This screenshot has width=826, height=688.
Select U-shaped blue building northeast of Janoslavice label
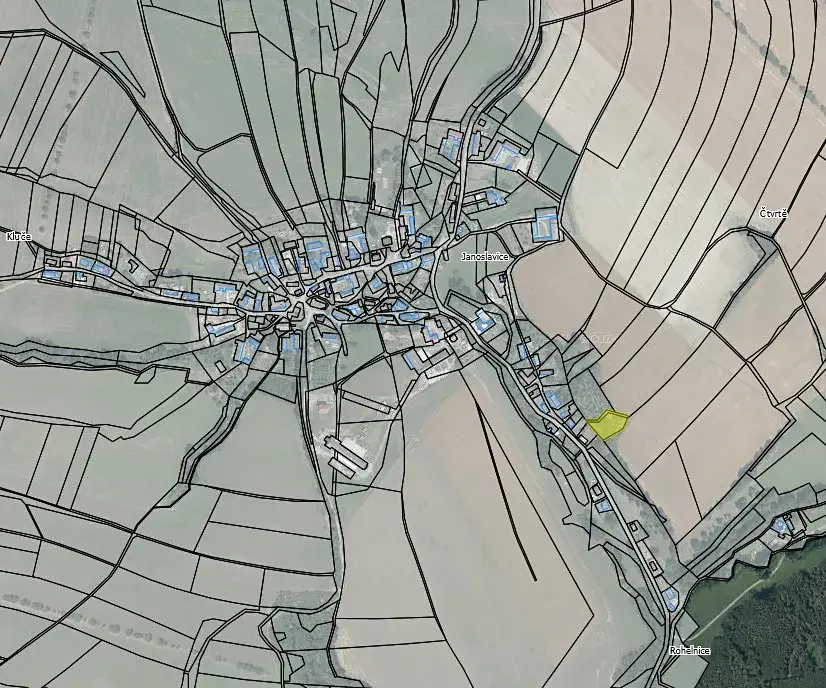(x=546, y=223)
